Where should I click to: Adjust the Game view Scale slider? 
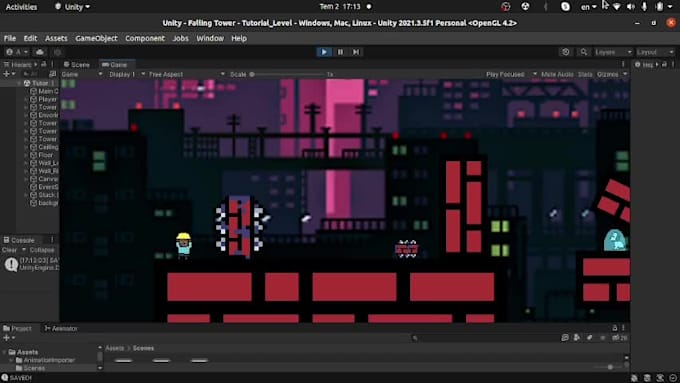pyautogui.click(x=287, y=75)
